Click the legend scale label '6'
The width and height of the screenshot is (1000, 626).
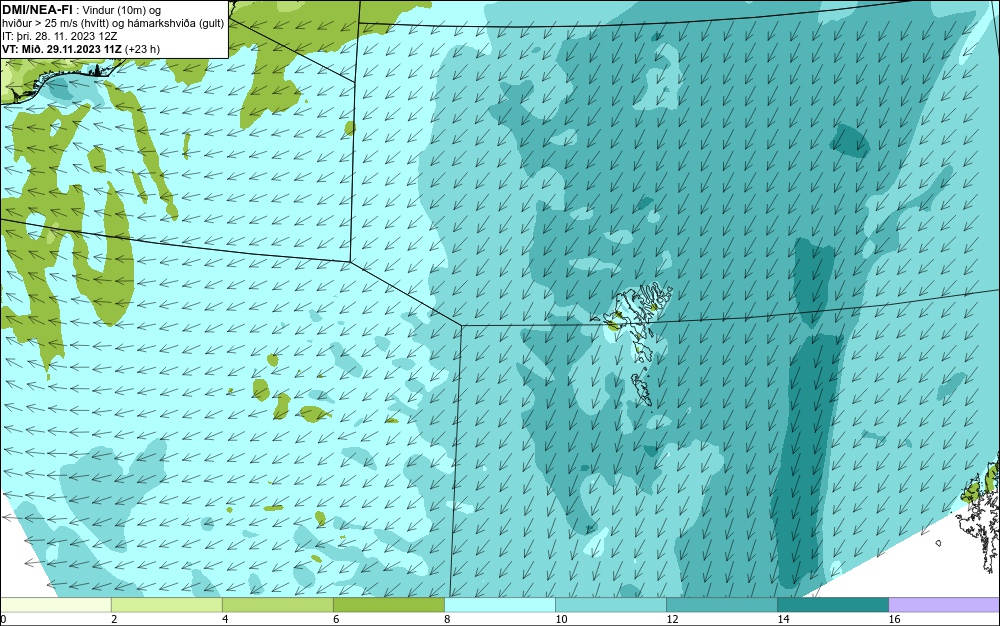(336, 619)
